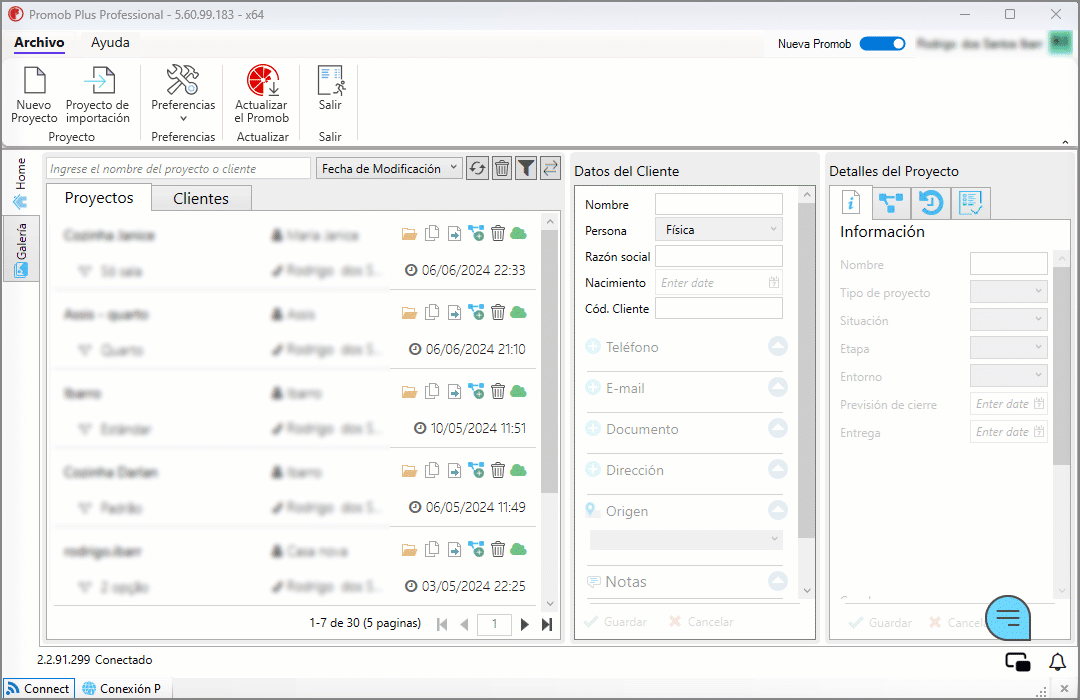Open Proyecto de importación

pos(98,94)
